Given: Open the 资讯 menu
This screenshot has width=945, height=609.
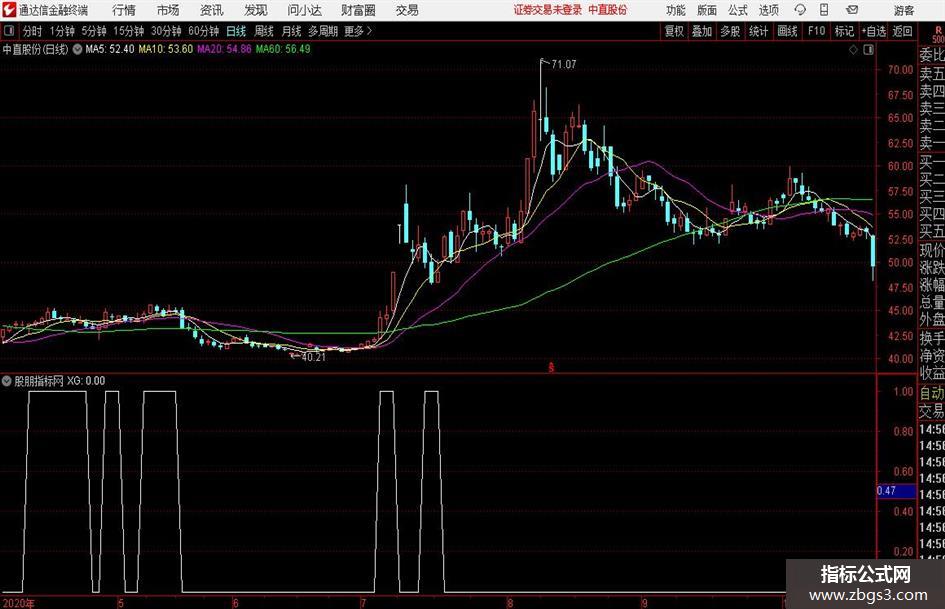Looking at the screenshot, I should tap(212, 10).
